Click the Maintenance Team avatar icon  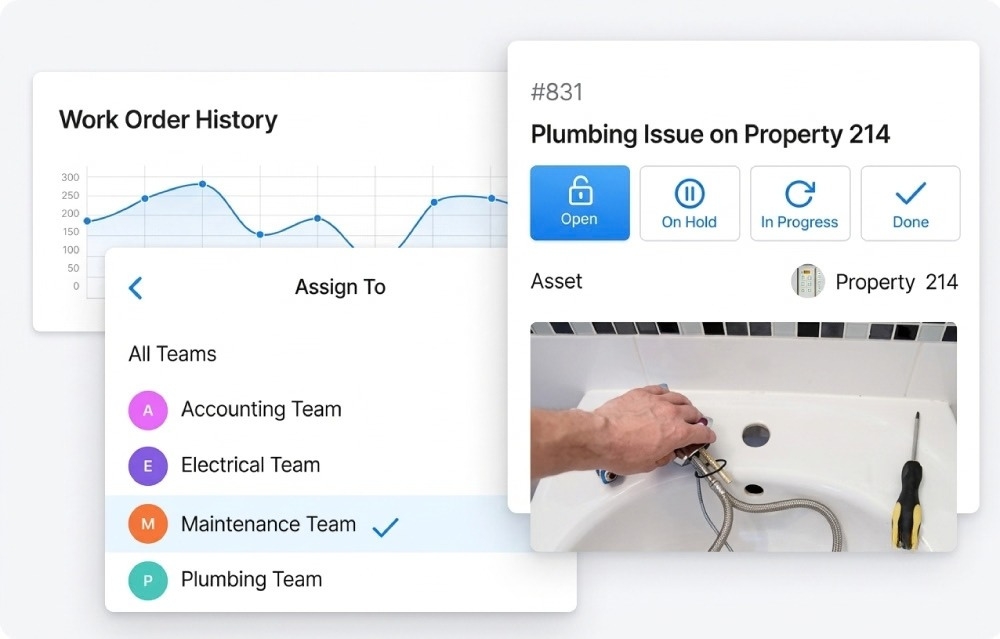pos(148,524)
